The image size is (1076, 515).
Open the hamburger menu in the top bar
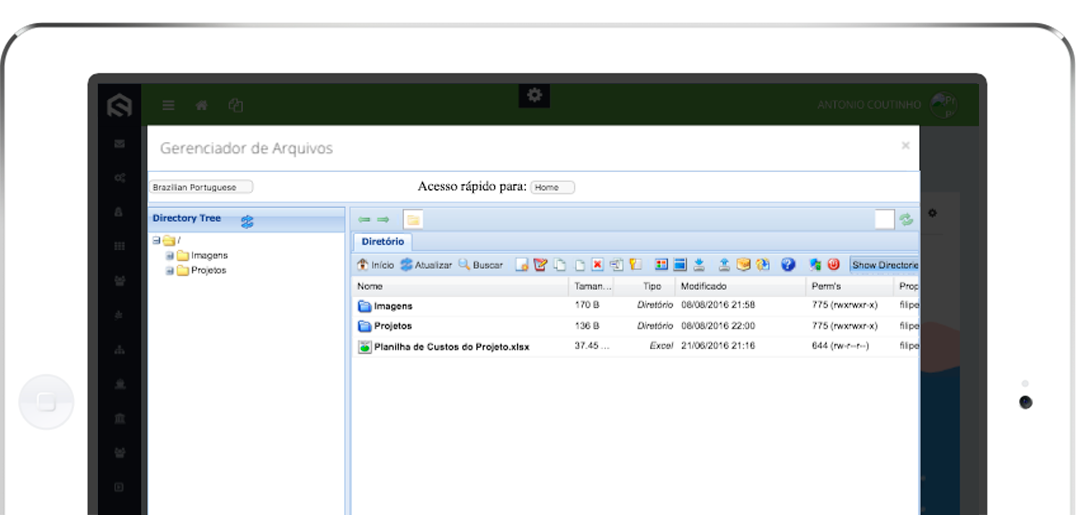point(168,105)
